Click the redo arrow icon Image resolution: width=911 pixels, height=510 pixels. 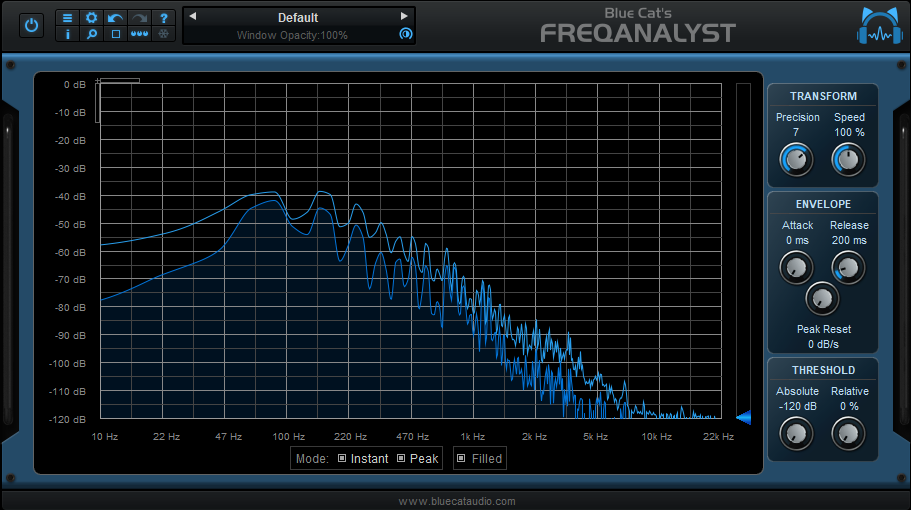pyautogui.click(x=139, y=18)
